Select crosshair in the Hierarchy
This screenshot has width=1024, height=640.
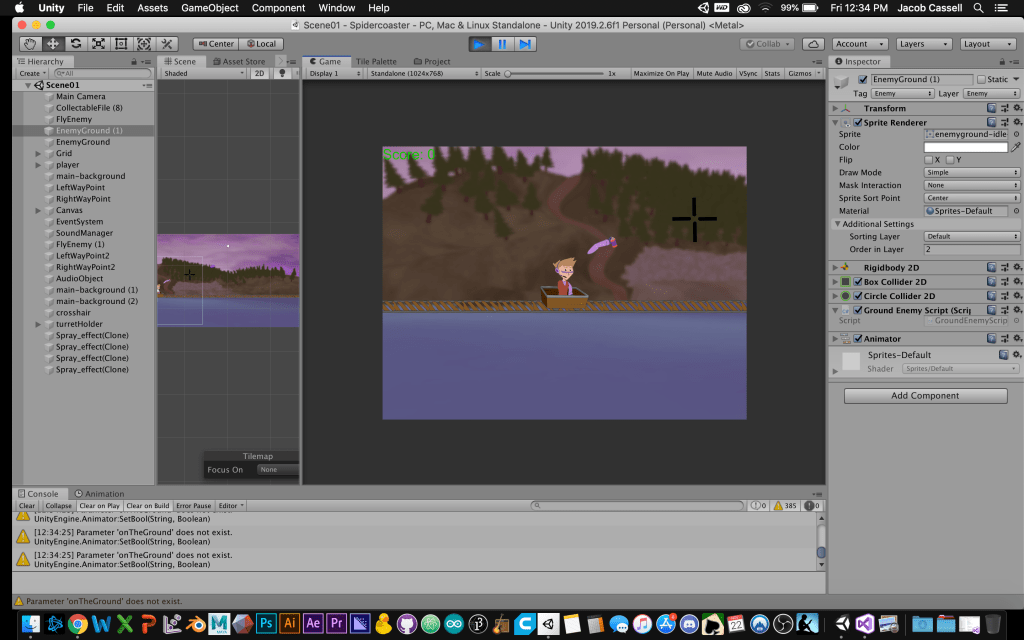tap(75, 313)
